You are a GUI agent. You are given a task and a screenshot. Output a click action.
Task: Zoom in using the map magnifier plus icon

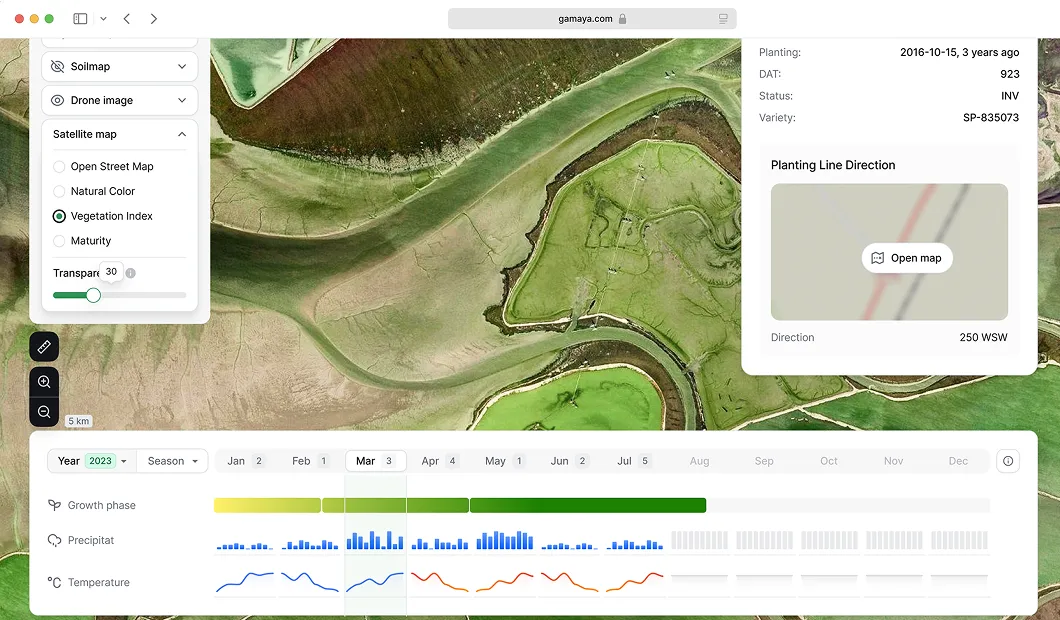pos(43,381)
